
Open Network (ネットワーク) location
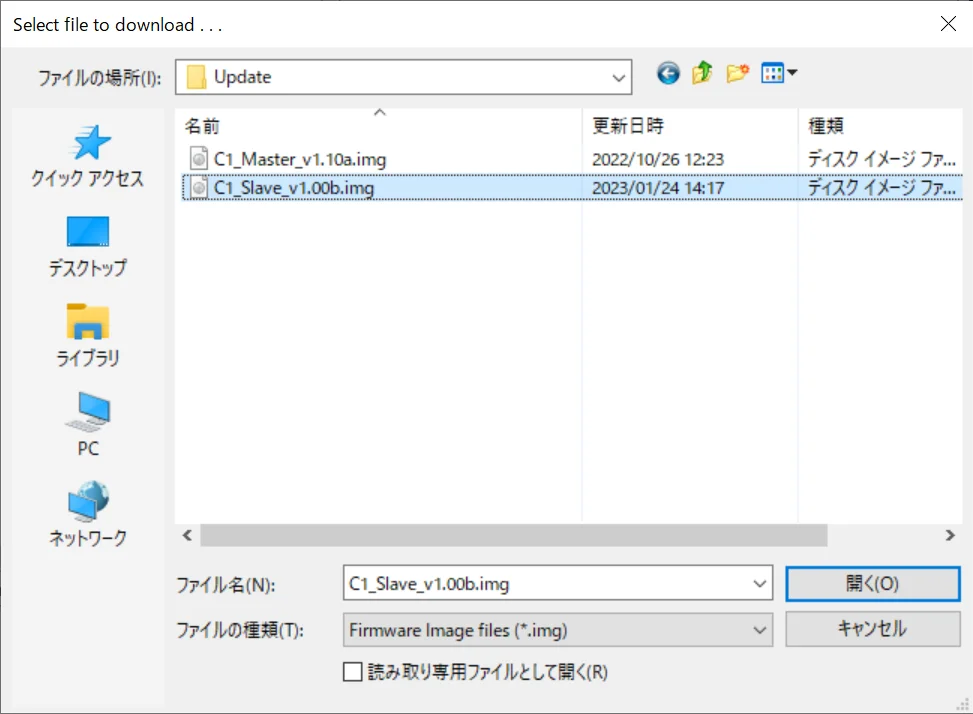(x=88, y=514)
